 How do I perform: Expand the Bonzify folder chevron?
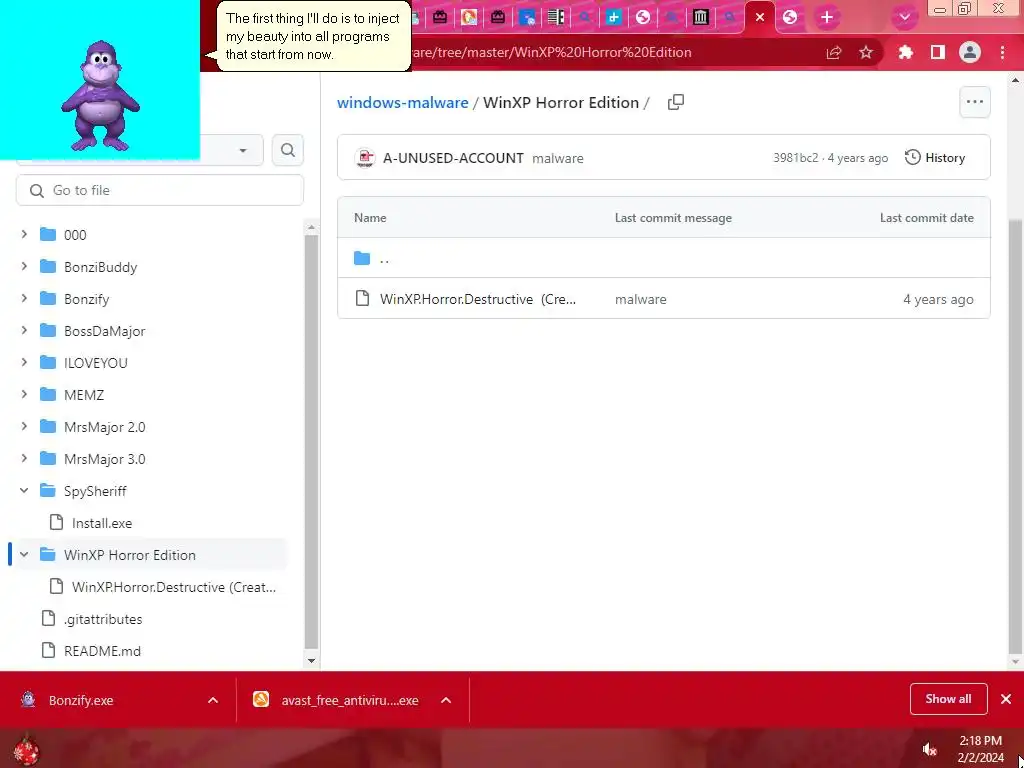(x=24, y=298)
